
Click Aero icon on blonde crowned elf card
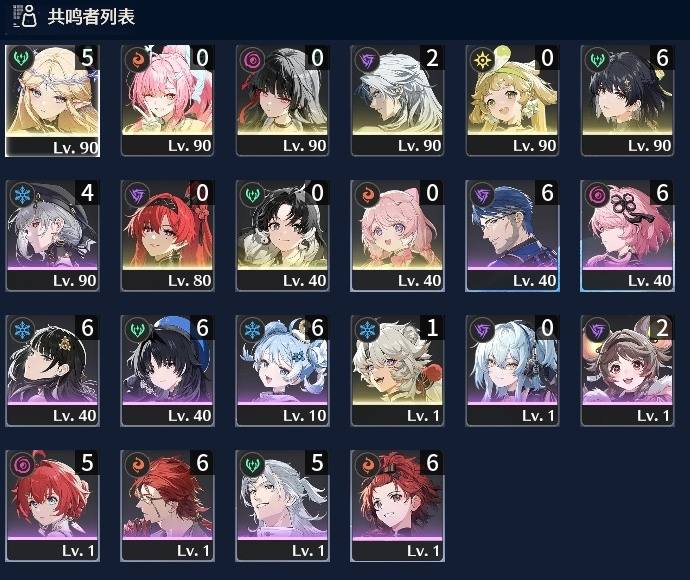[21, 58]
